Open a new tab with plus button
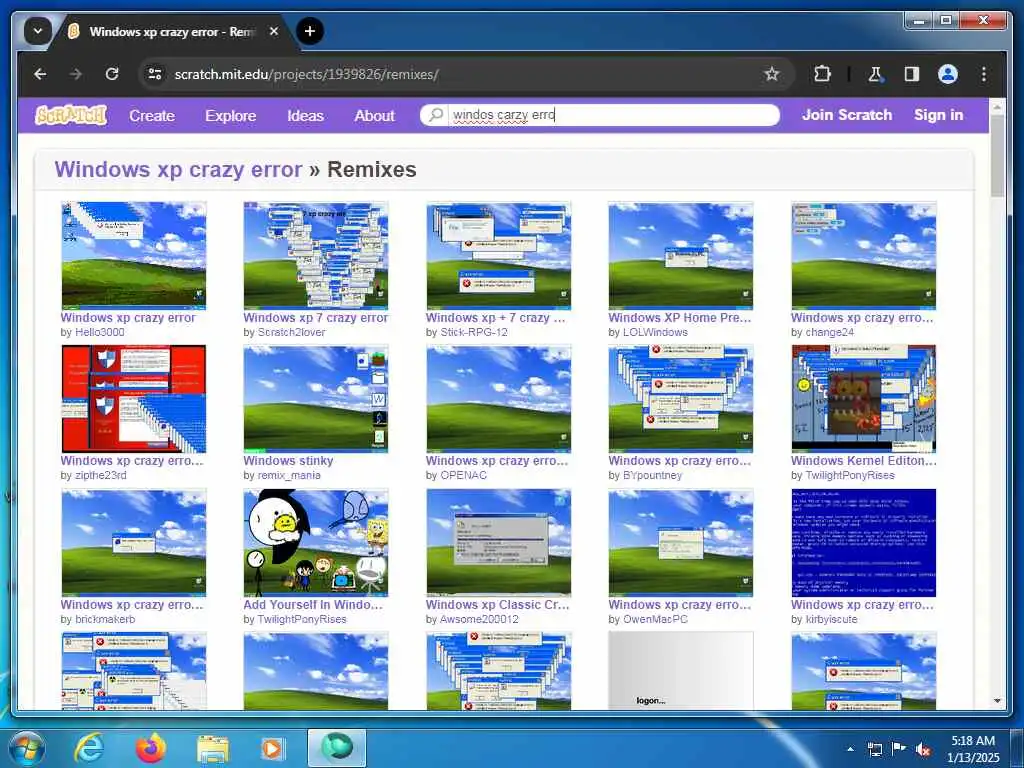 coord(310,31)
